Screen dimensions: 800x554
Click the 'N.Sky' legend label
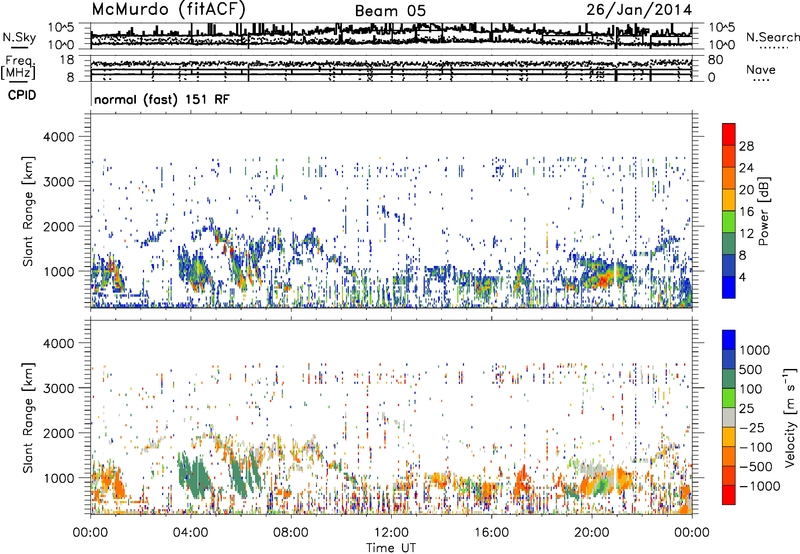pyautogui.click(x=19, y=37)
